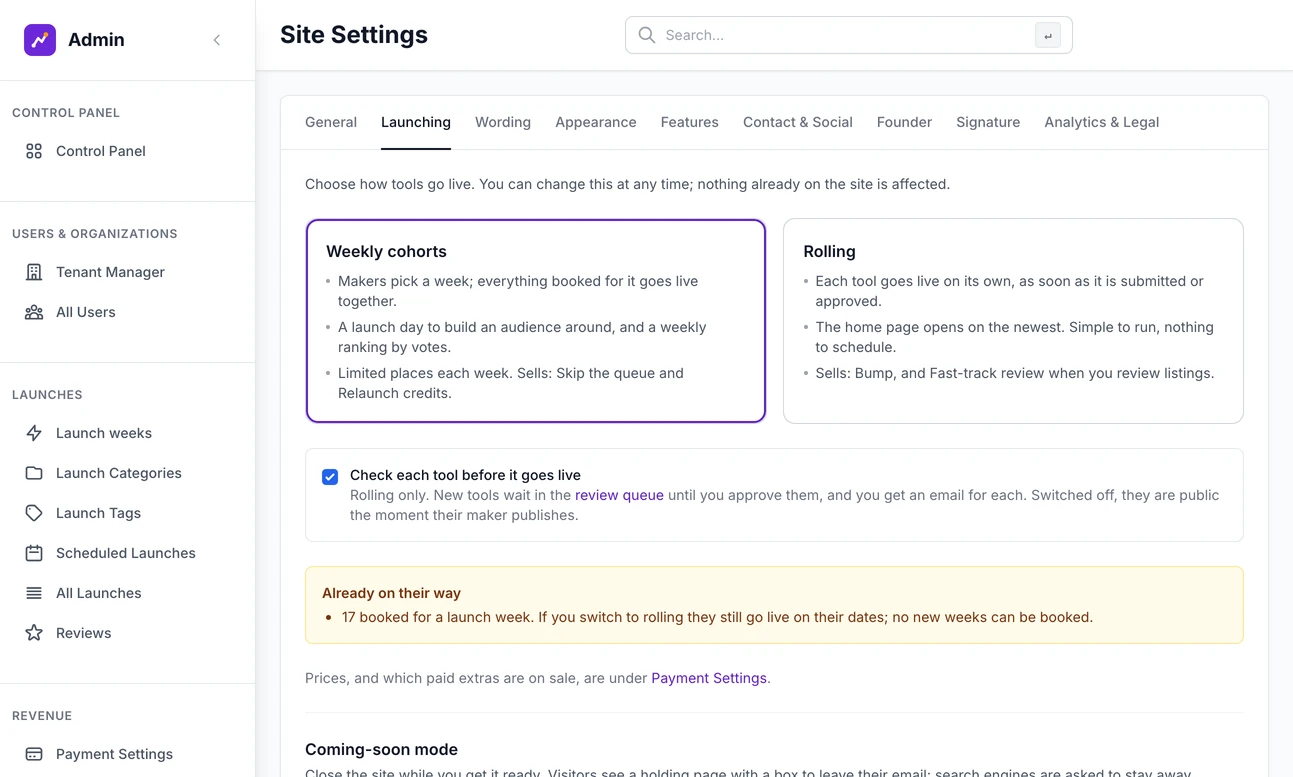
Task: Switch to the General tab
Action: [x=331, y=122]
